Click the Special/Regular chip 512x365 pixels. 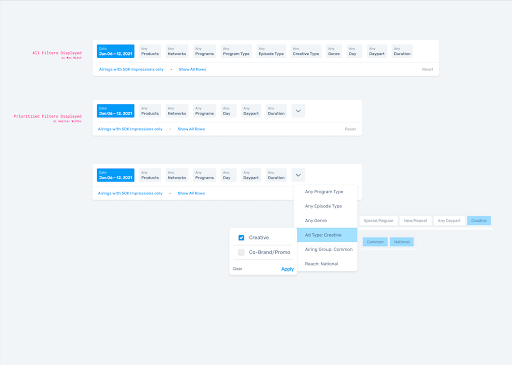point(378,220)
